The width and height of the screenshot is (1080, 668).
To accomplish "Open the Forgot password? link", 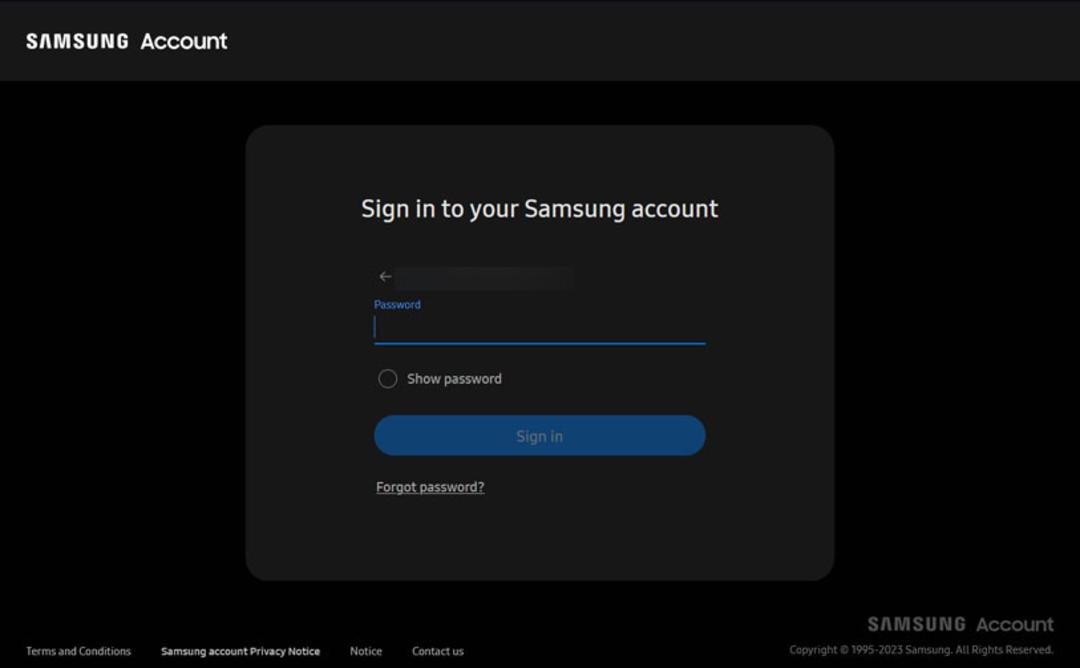I will (430, 487).
